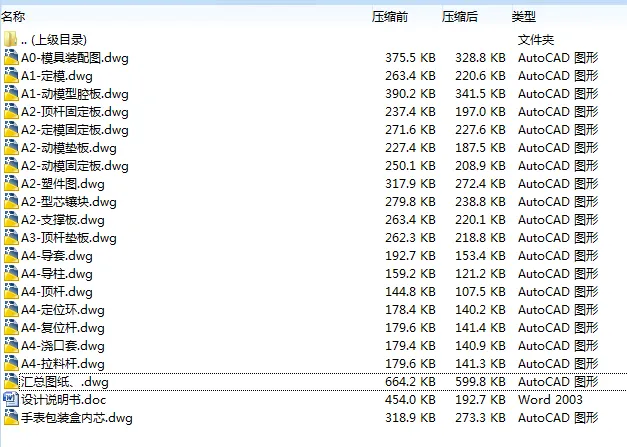Click the 390.2 KB original size value
This screenshot has height=447, width=627.
coord(410,94)
